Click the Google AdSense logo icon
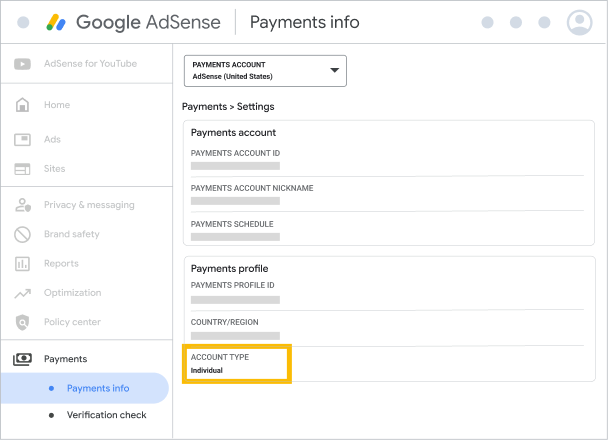 click(x=56, y=22)
